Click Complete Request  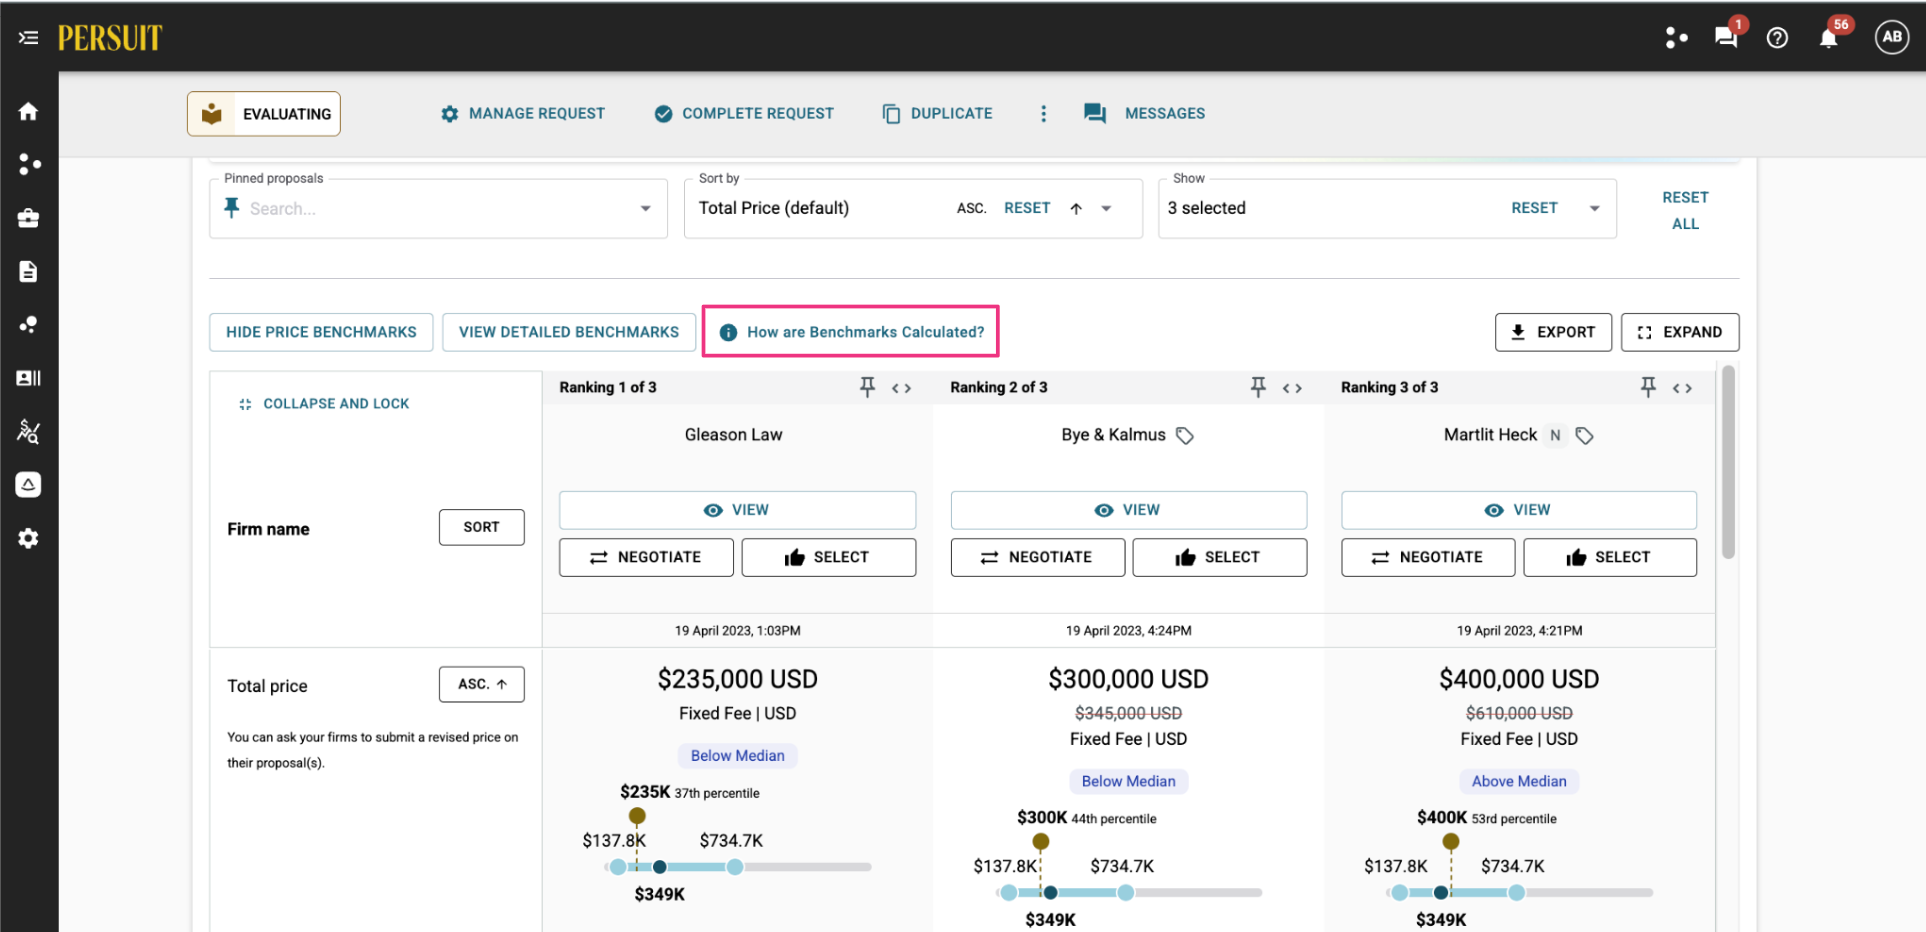(744, 114)
